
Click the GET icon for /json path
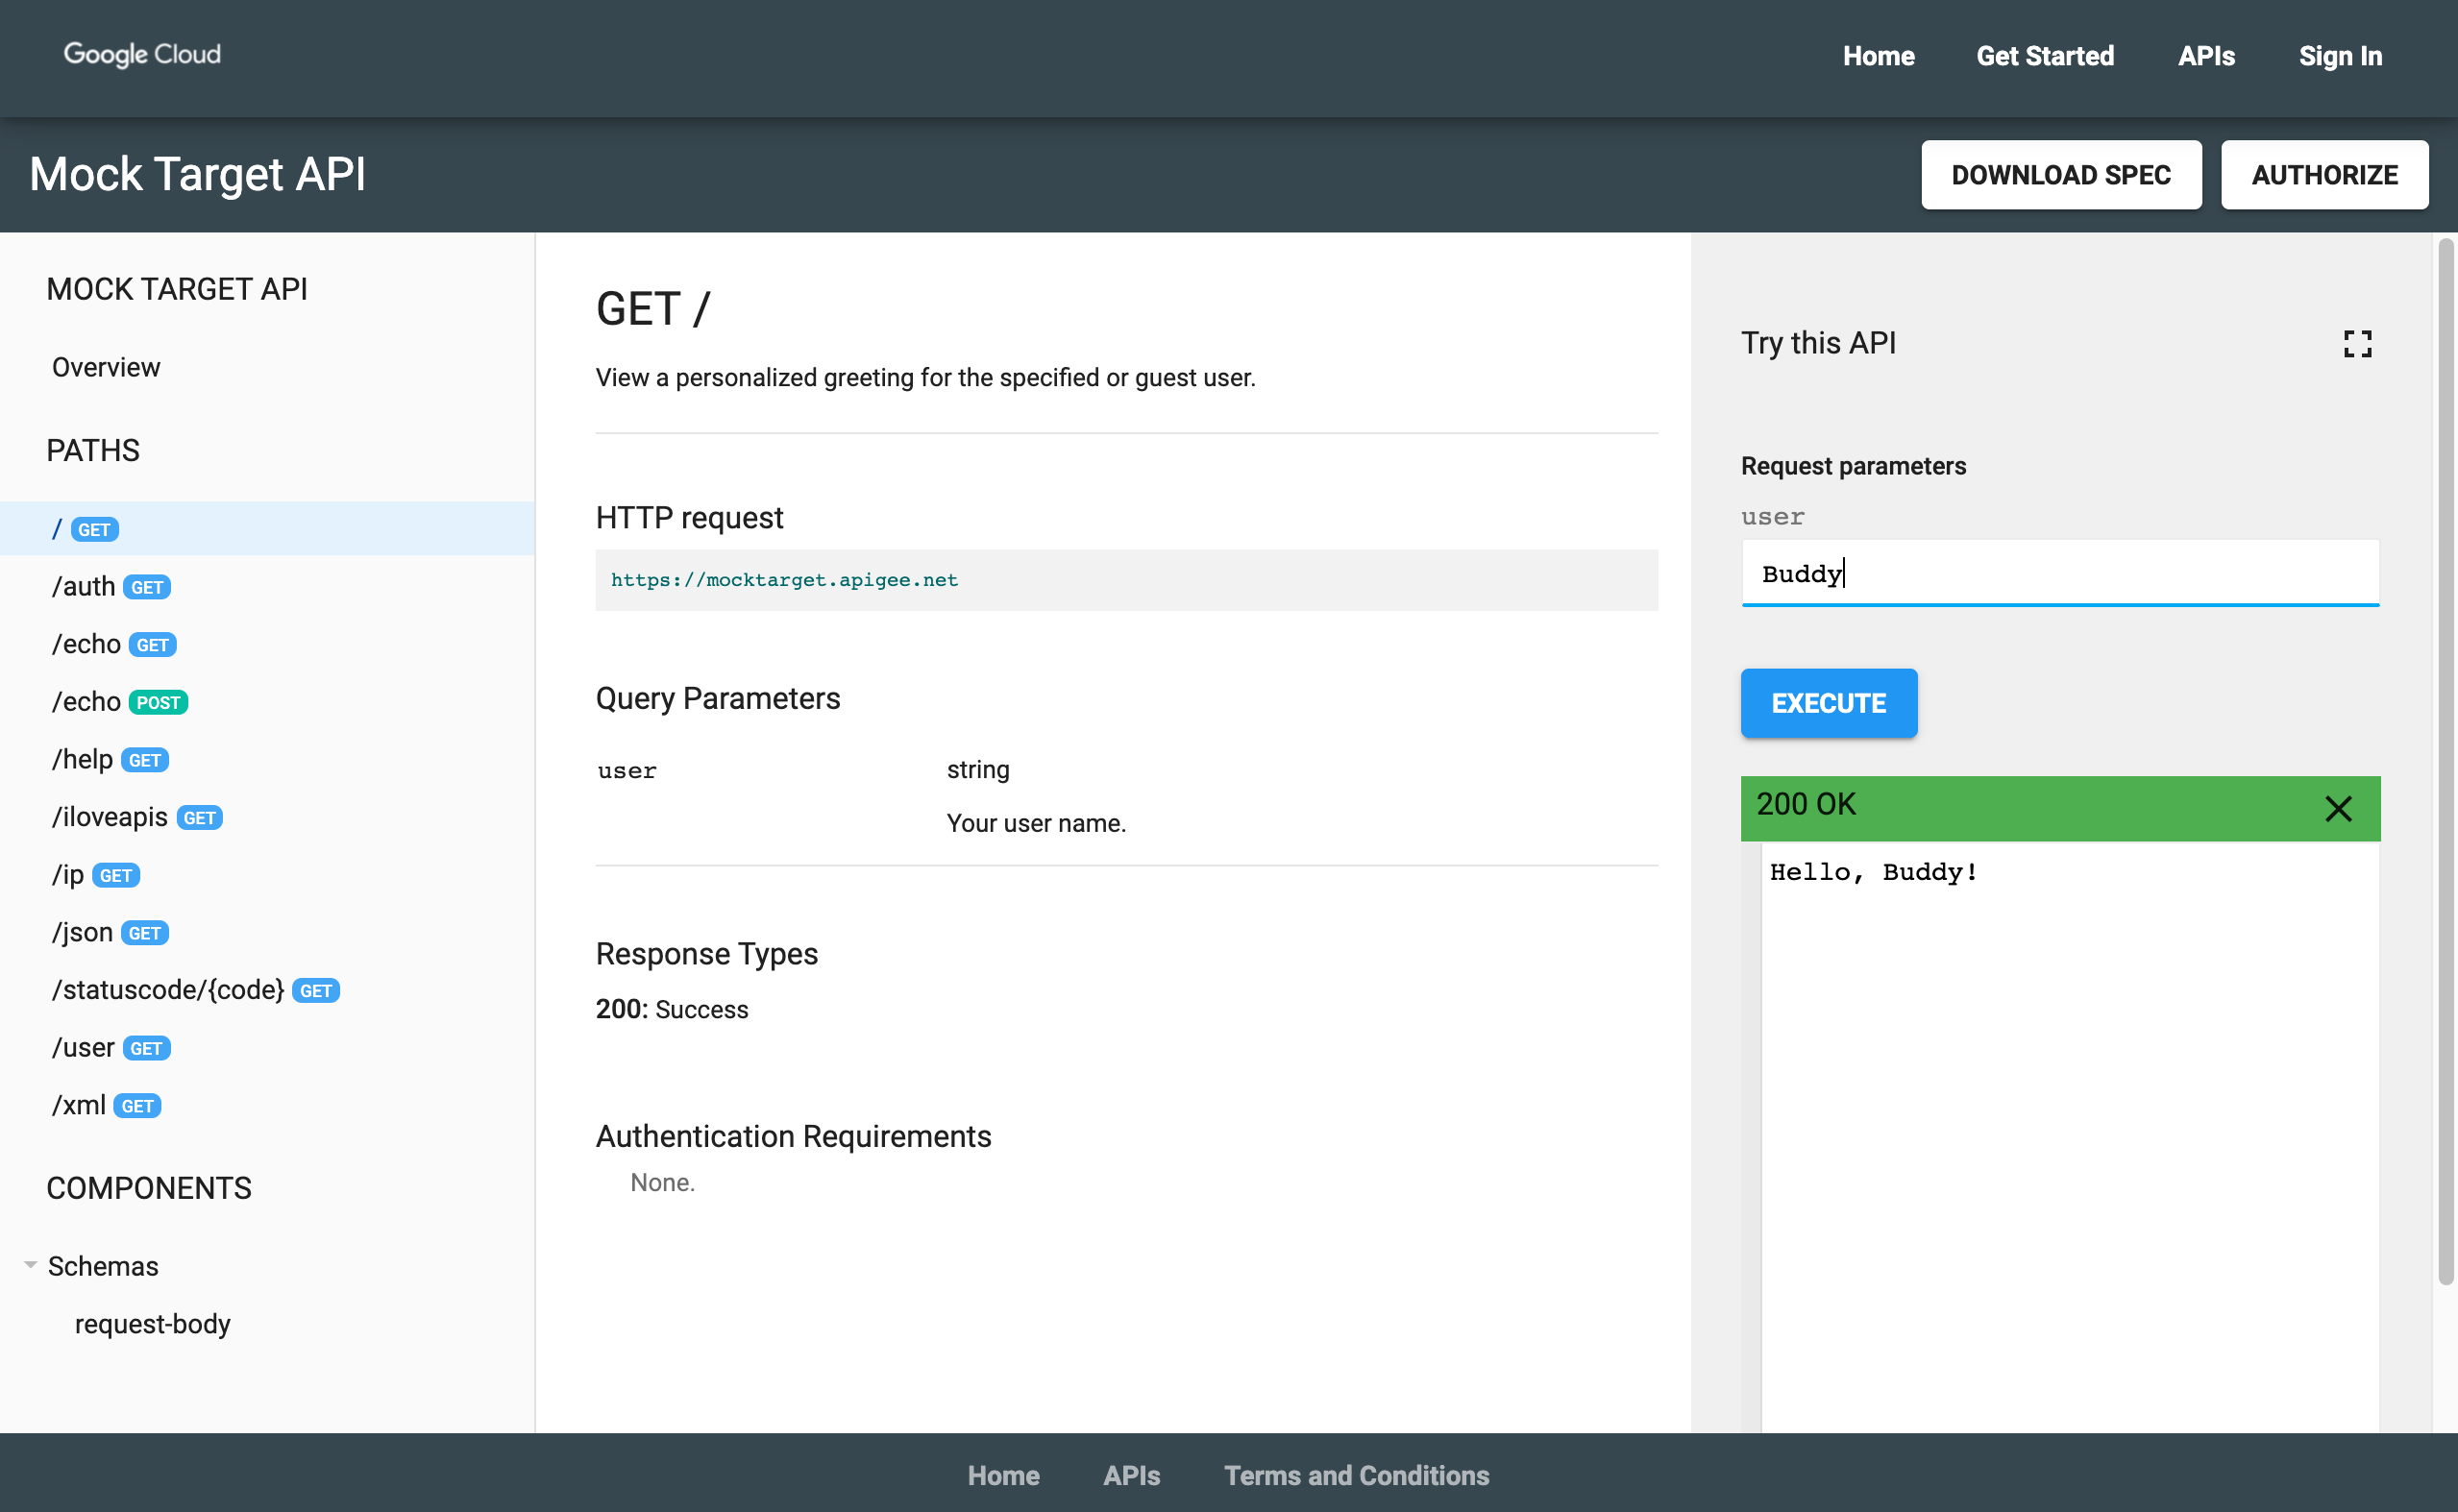(144, 933)
